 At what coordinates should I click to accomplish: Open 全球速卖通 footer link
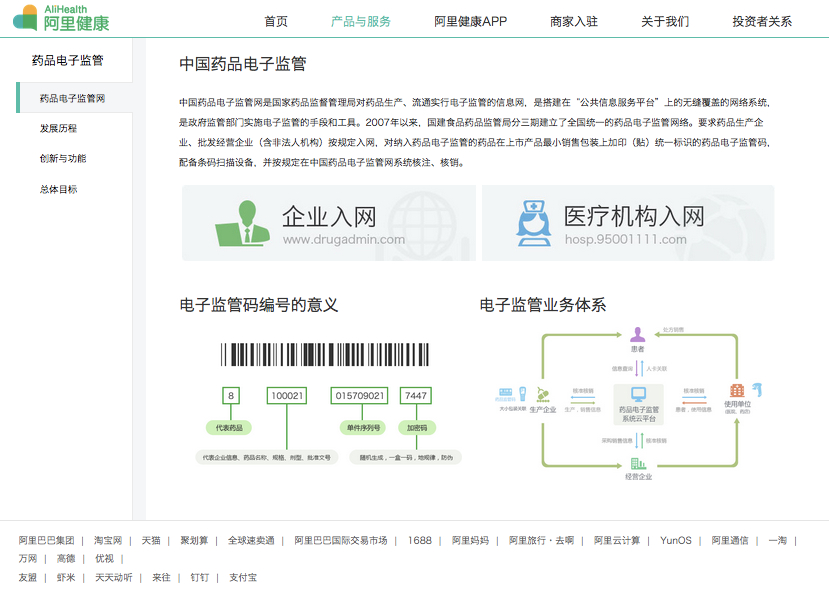point(251,541)
